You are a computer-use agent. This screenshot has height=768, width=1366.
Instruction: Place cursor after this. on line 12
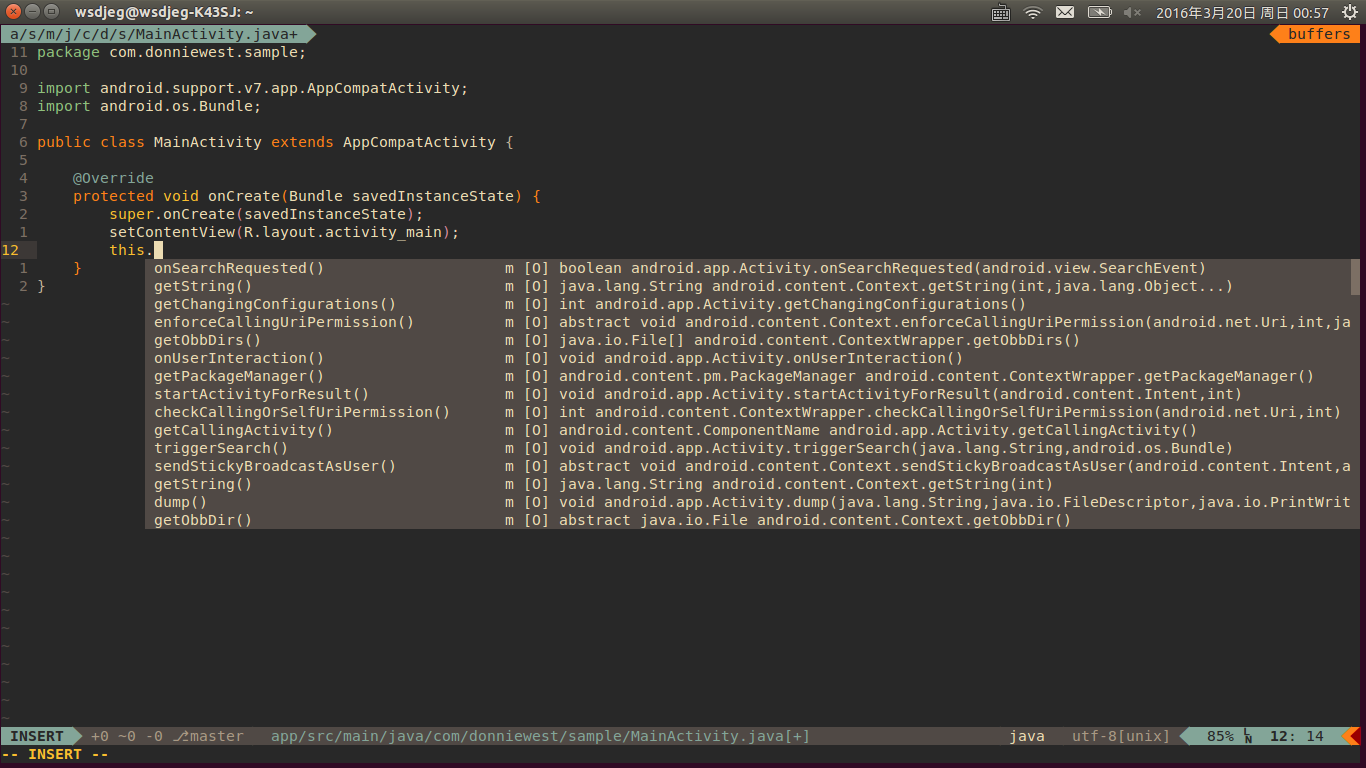158,250
